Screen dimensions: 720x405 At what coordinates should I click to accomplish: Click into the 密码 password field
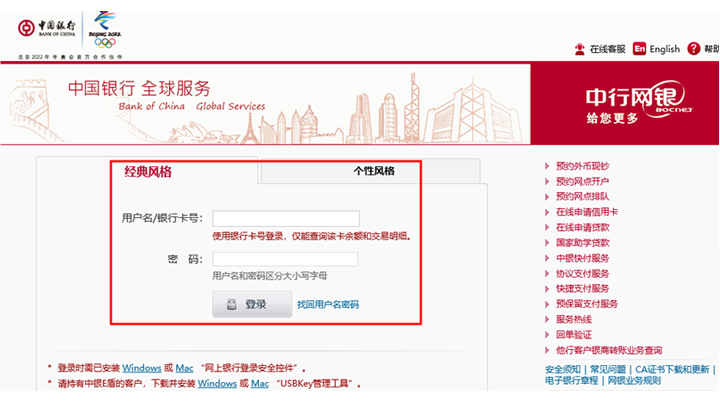tap(285, 259)
